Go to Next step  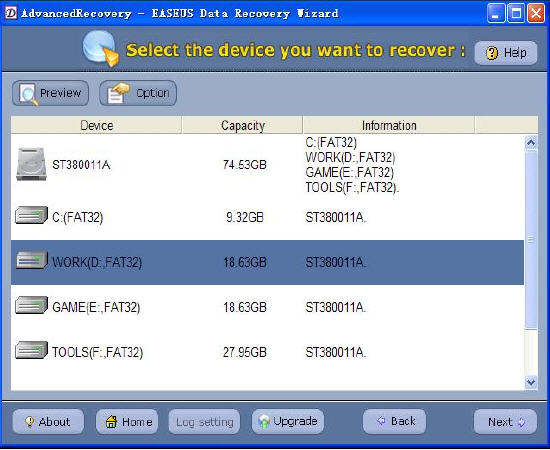[x=505, y=422]
